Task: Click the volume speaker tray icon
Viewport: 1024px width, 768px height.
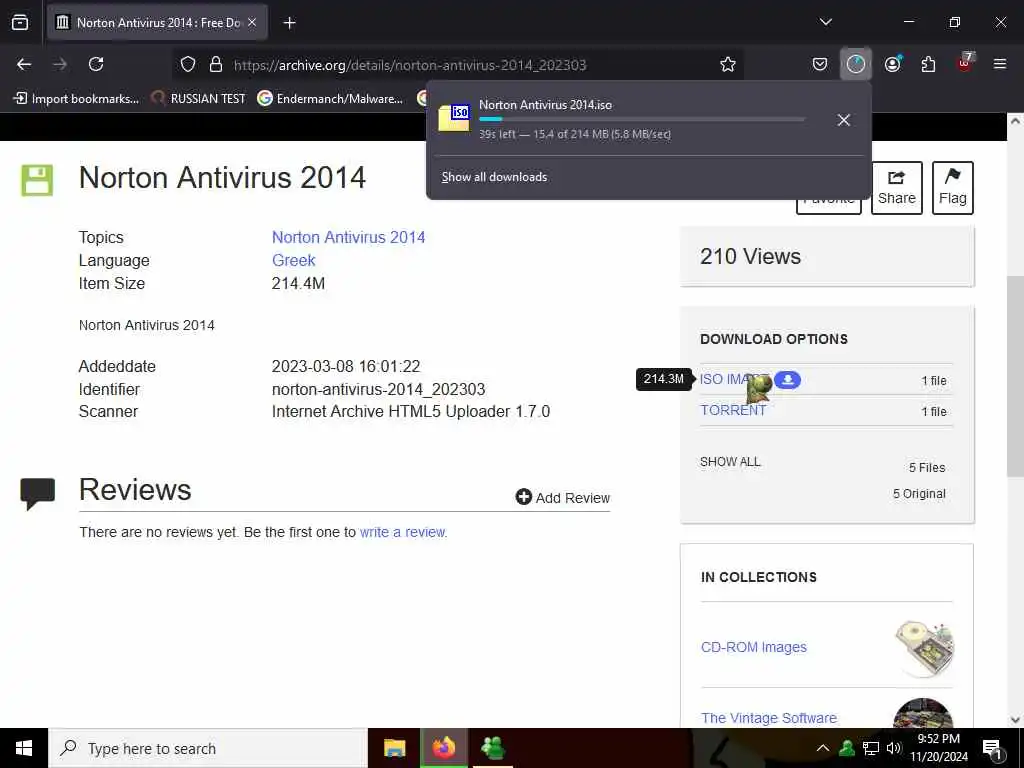Action: (894, 748)
